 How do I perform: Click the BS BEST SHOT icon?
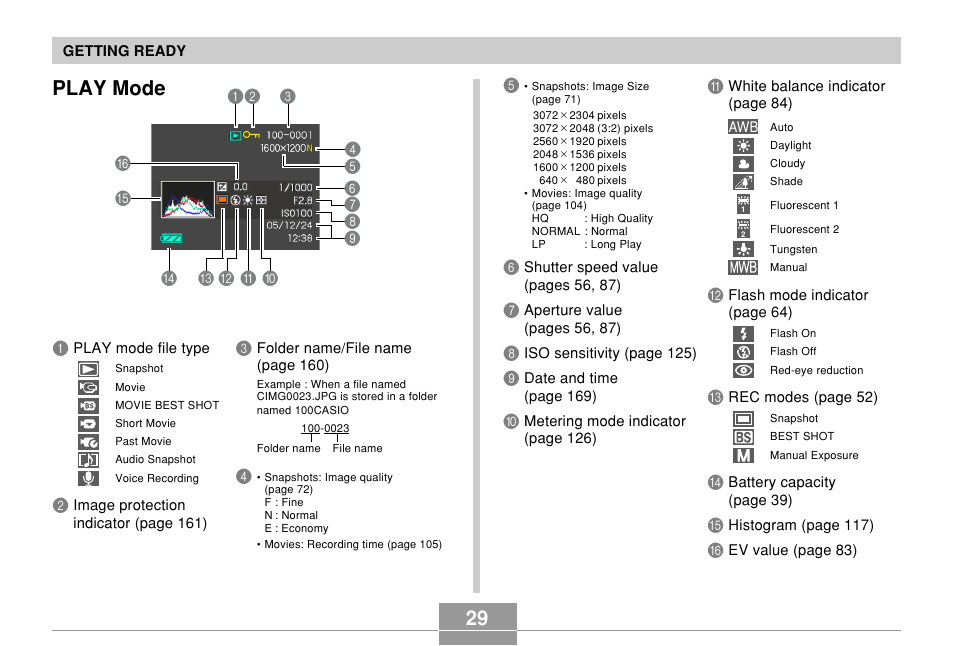[743, 437]
